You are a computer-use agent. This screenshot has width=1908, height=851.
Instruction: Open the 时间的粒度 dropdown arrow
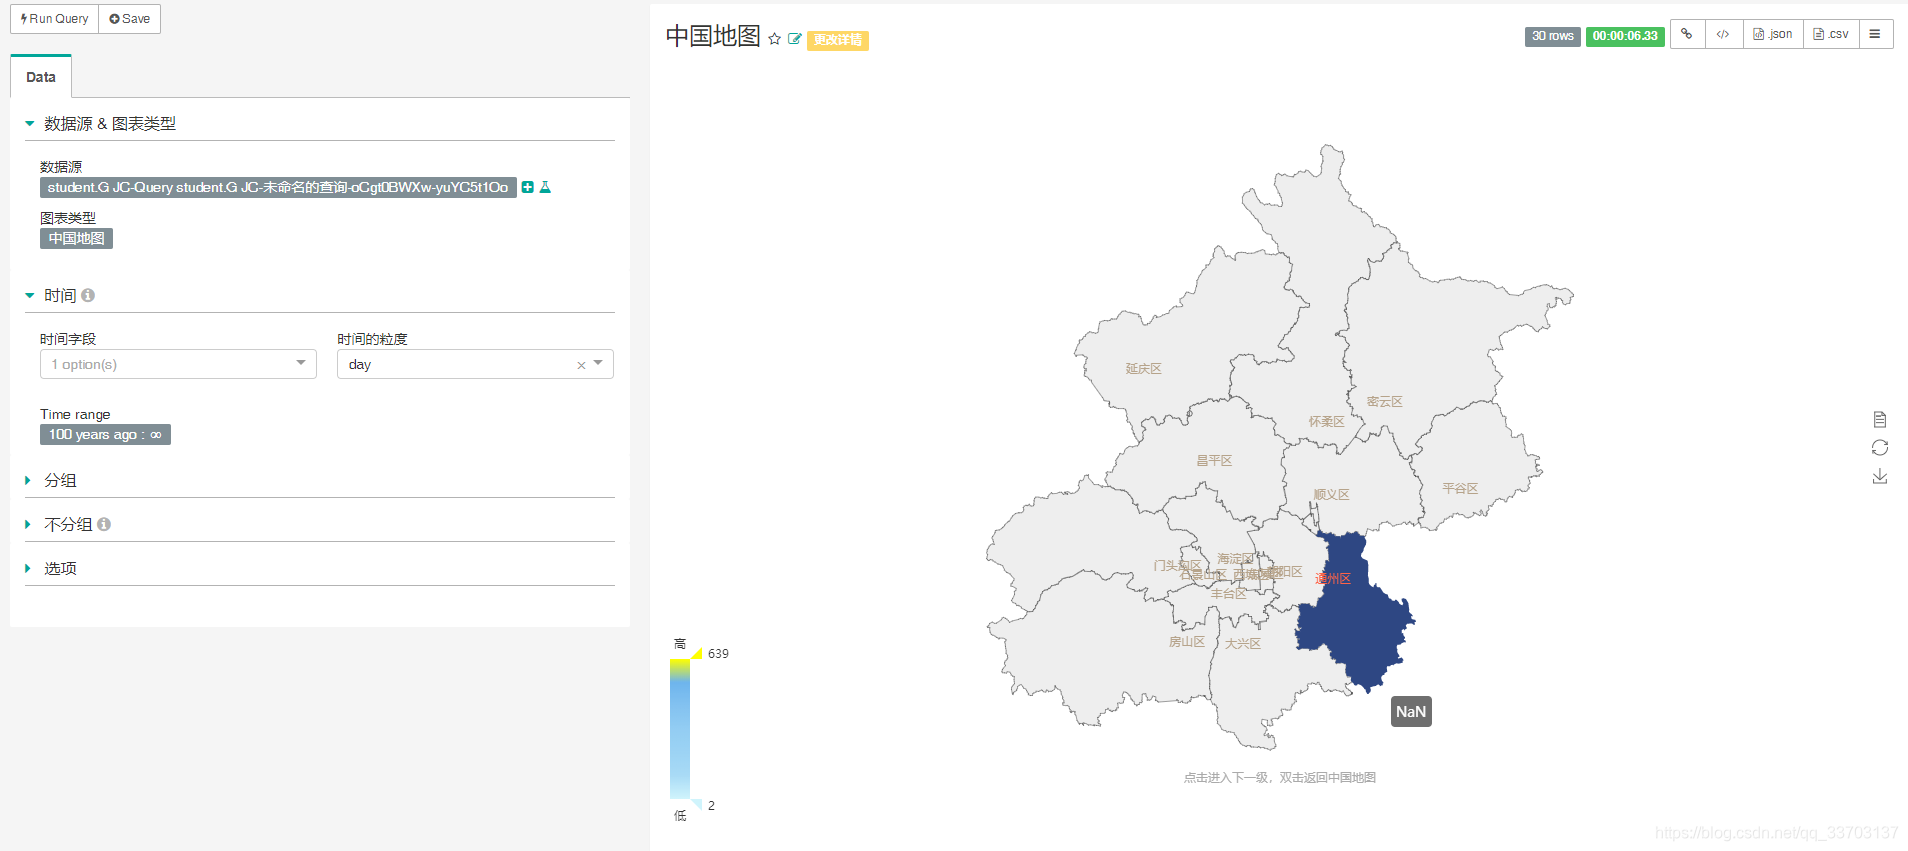click(x=598, y=363)
